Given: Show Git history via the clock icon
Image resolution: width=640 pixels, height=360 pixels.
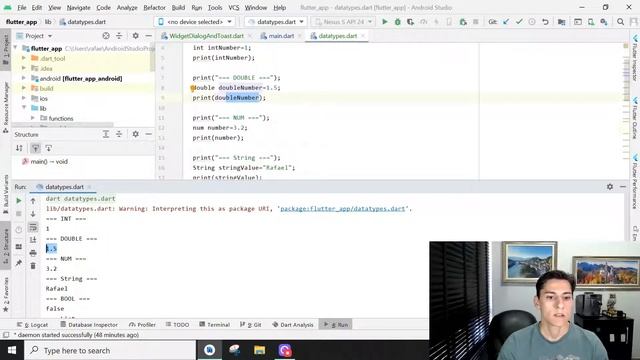Looking at the screenshot, I should pos(532,22).
